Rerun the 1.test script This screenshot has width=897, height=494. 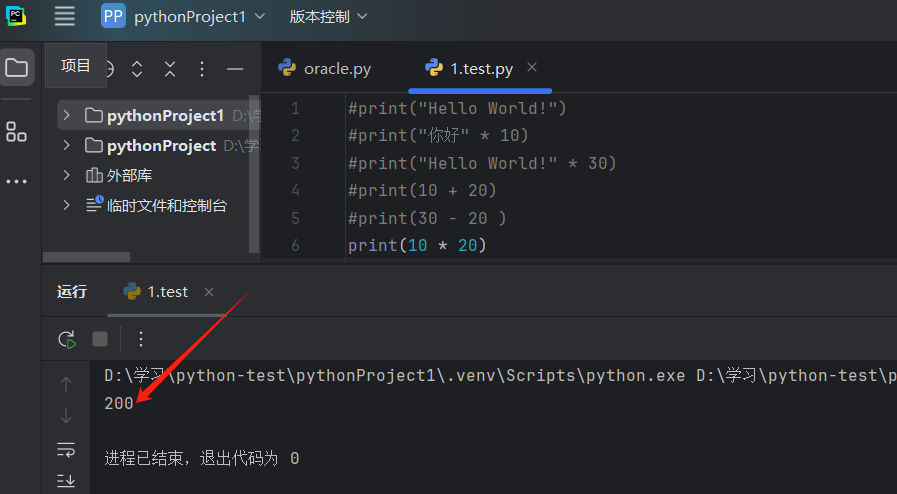[67, 339]
